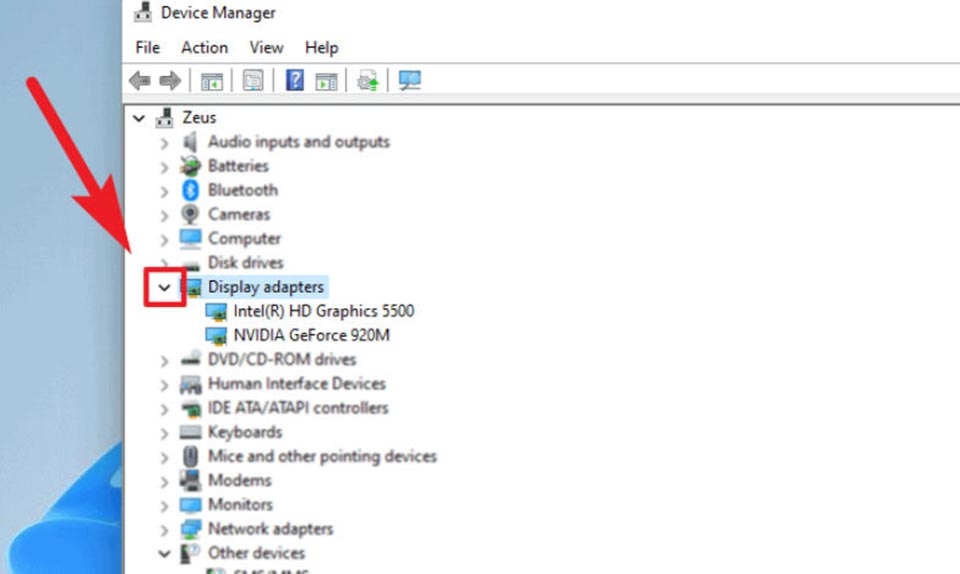Select NVIDIA GeForce 920M device
Screen dimensions: 960x574
[311, 335]
